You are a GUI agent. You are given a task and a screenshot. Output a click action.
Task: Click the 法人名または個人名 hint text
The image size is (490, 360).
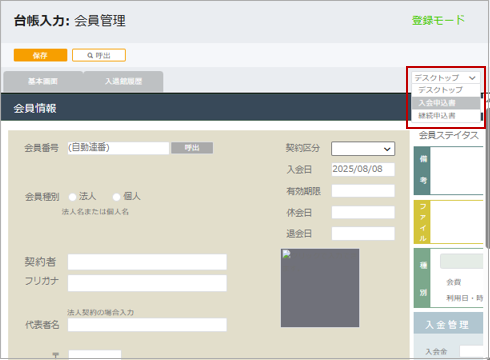click(x=95, y=212)
